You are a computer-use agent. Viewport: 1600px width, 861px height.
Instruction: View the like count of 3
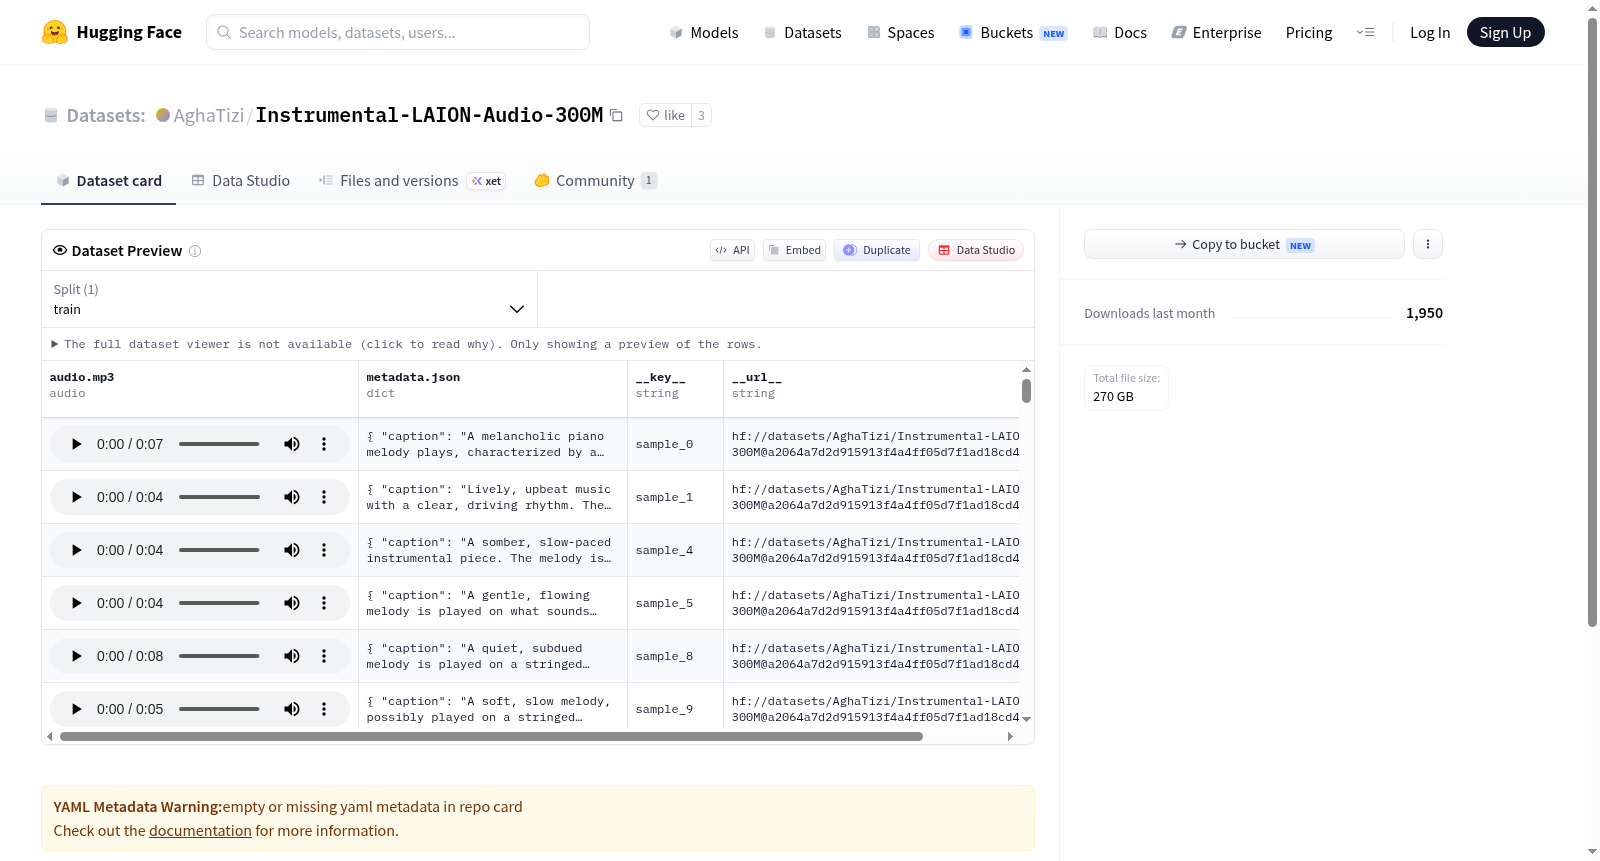(701, 115)
